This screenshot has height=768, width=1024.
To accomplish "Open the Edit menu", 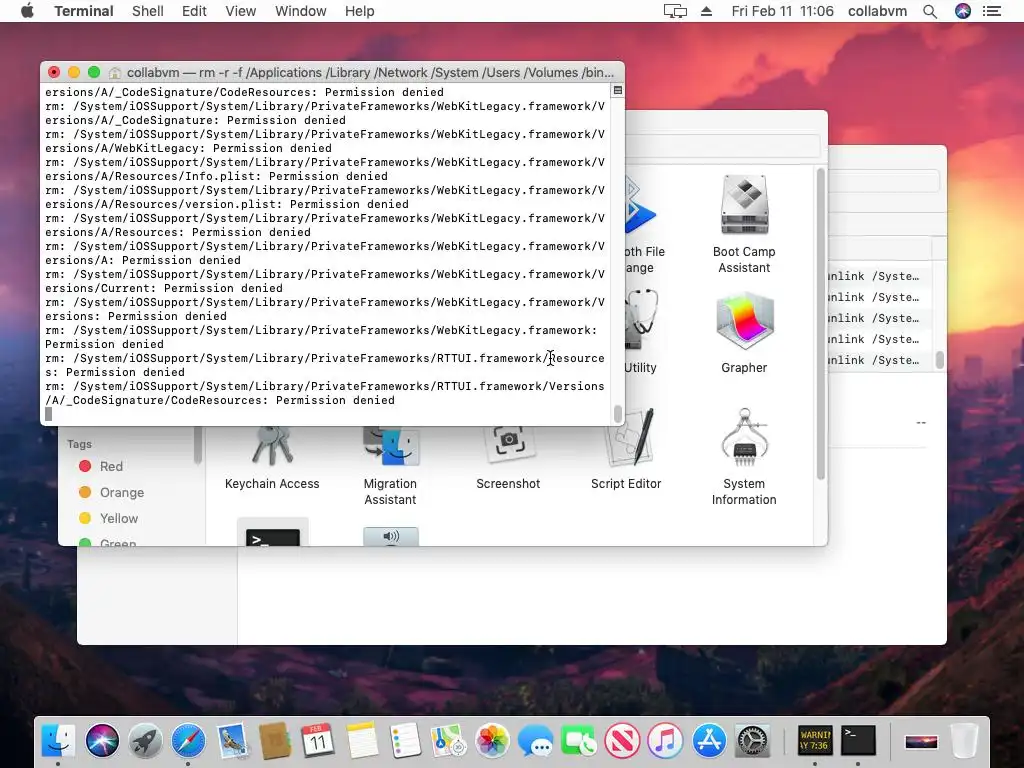I will pyautogui.click(x=194, y=11).
